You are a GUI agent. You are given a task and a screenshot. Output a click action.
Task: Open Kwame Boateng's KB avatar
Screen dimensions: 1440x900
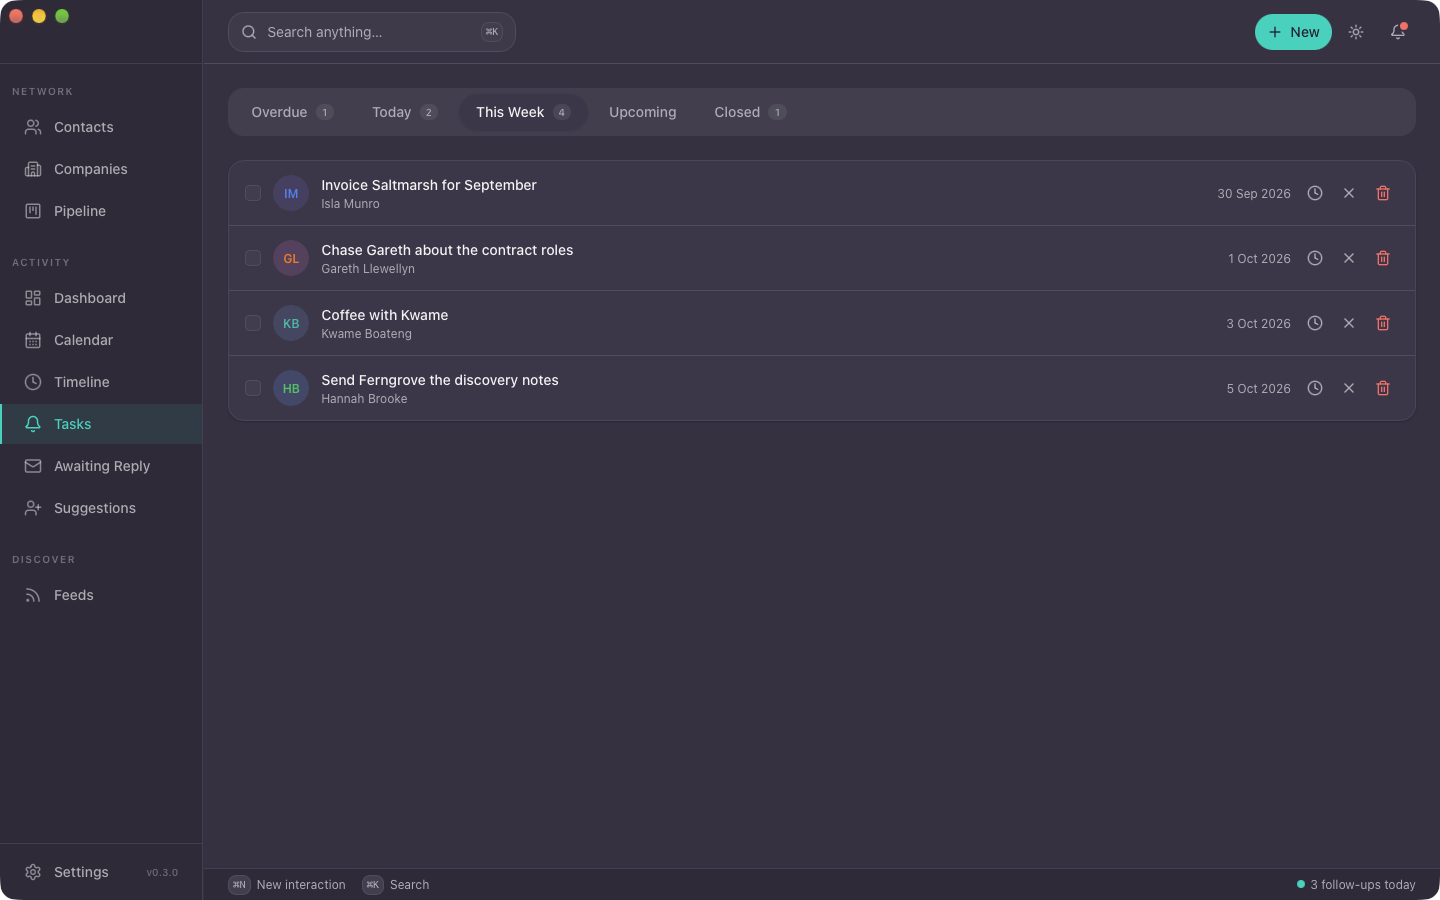[291, 323]
